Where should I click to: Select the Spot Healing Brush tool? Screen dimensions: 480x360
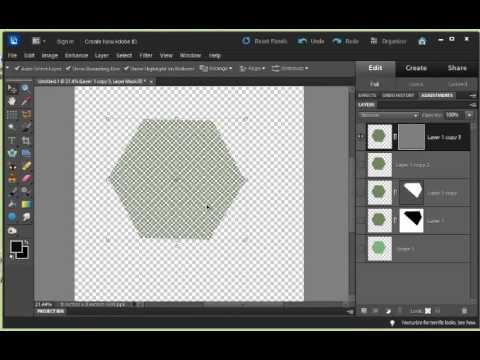coord(26,167)
